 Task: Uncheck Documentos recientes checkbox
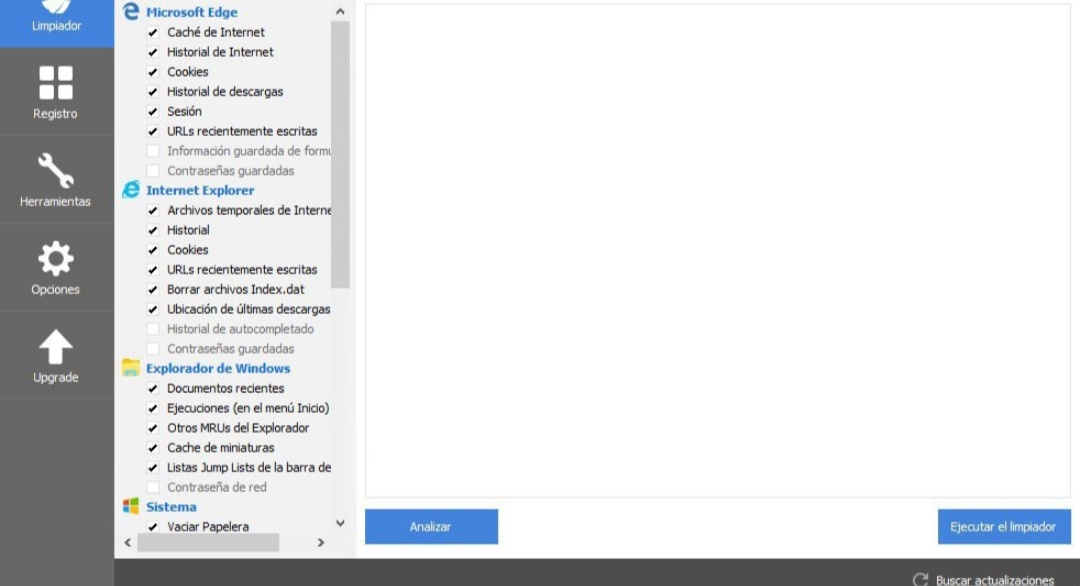(x=153, y=388)
